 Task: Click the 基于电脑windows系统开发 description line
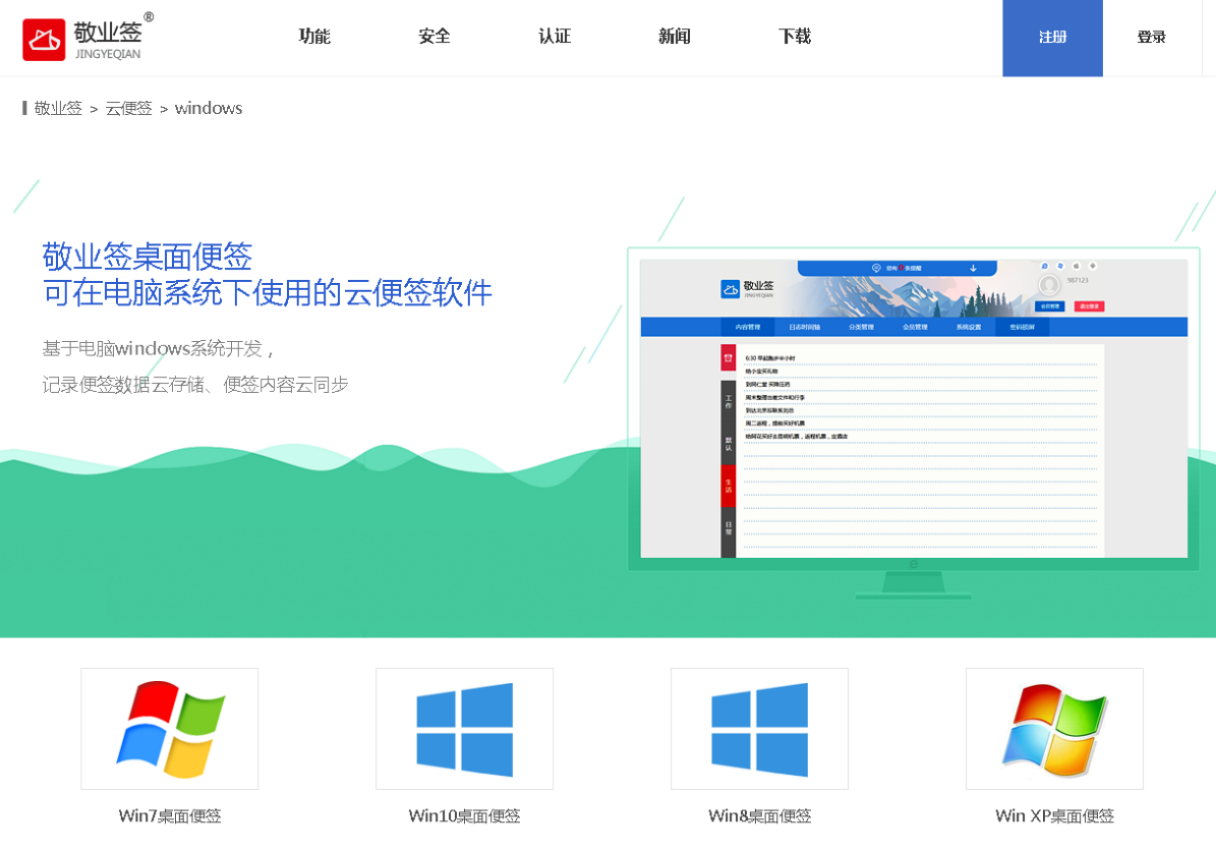(158, 349)
